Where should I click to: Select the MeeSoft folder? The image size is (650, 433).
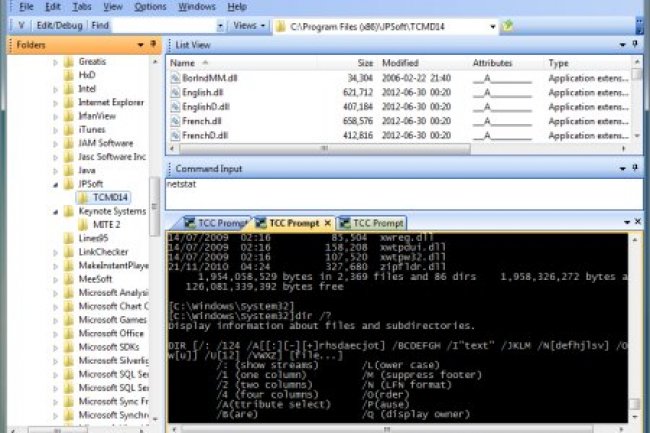95,279
